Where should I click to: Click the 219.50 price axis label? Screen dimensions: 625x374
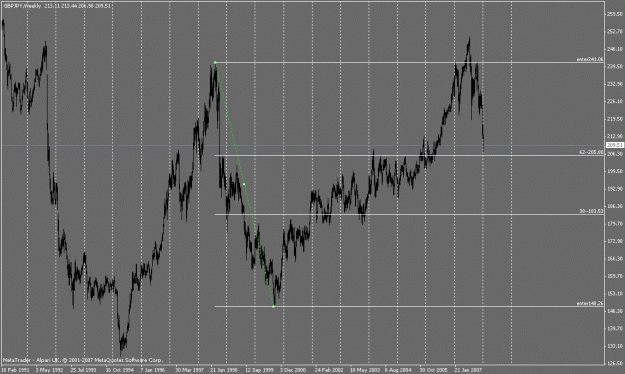pos(614,119)
